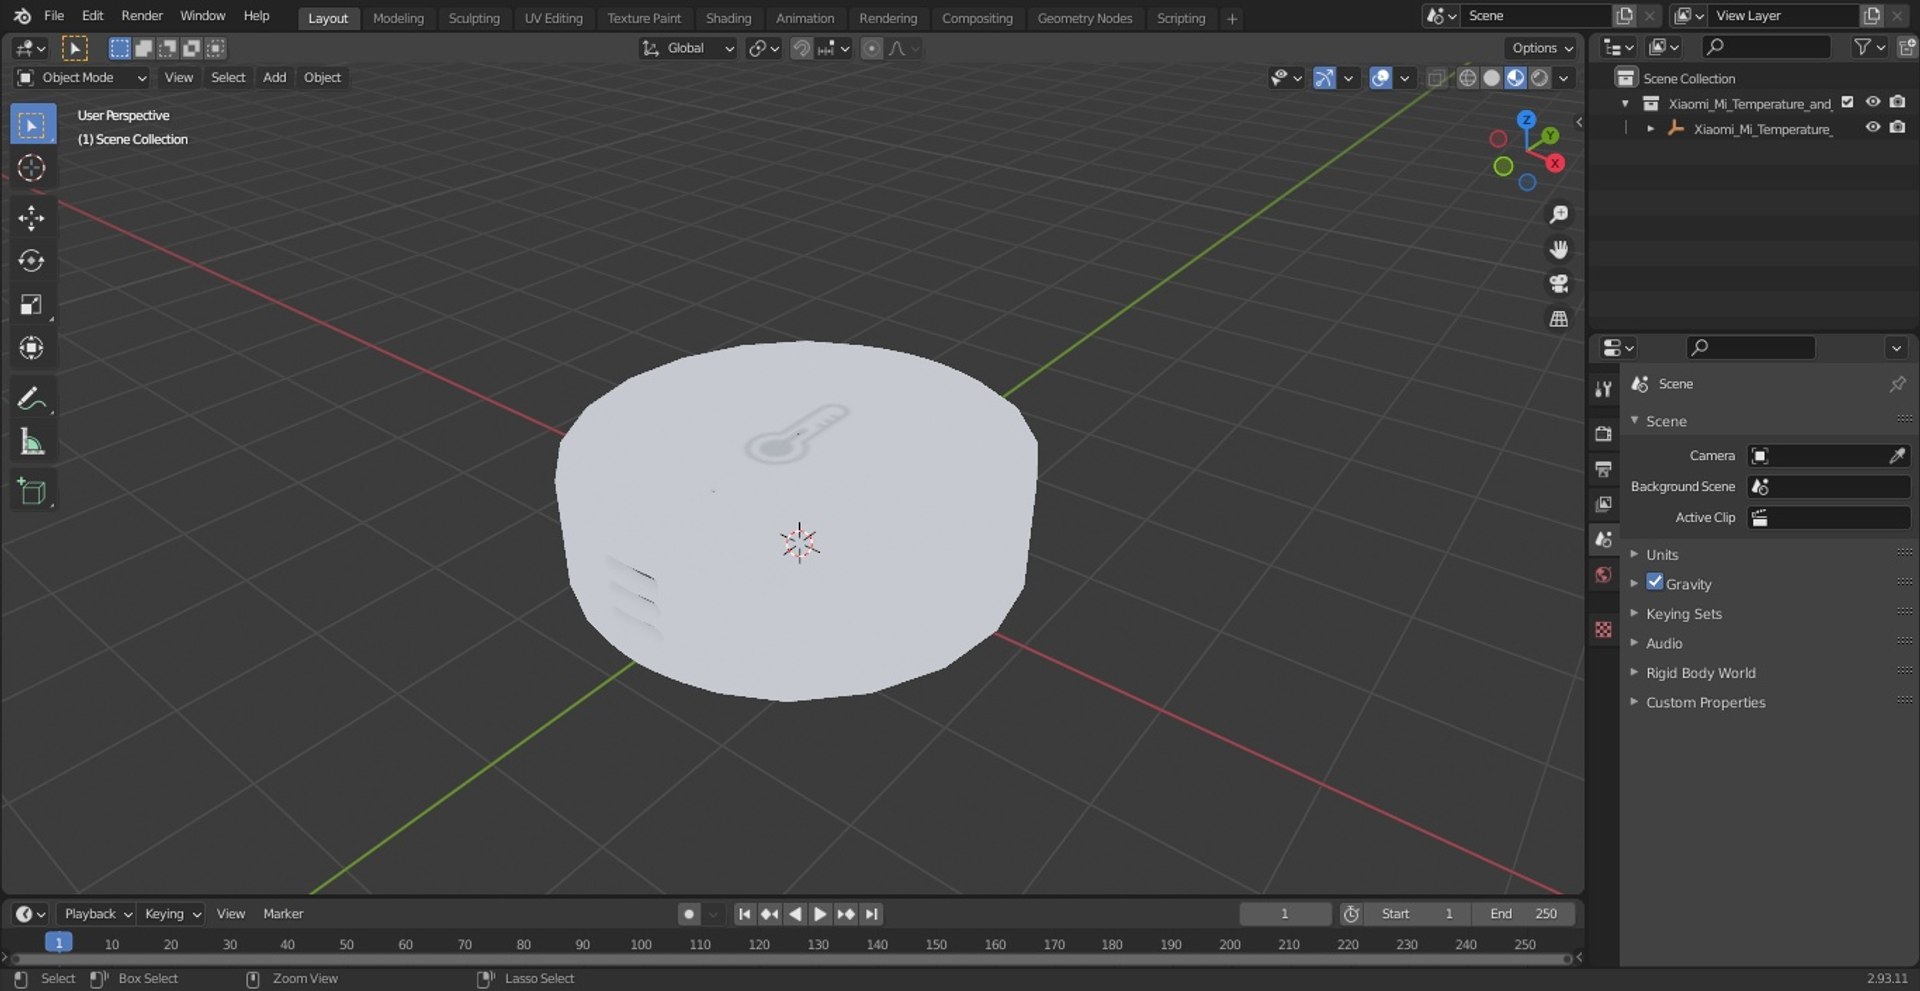Screen dimensions: 1920x991
Task: Open the Tool properties tab
Action: [1604, 389]
